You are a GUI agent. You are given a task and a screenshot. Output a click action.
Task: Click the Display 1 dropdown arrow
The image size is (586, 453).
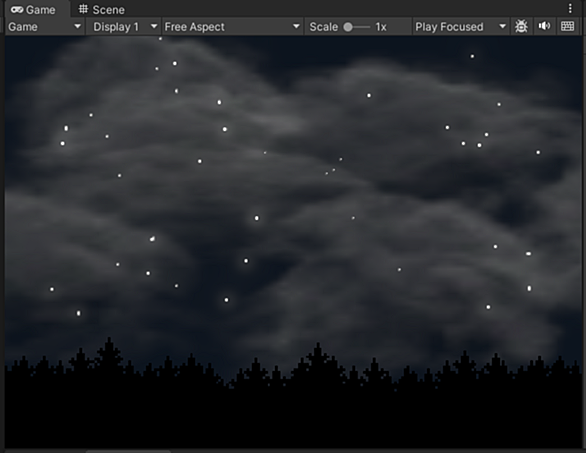click(x=154, y=26)
